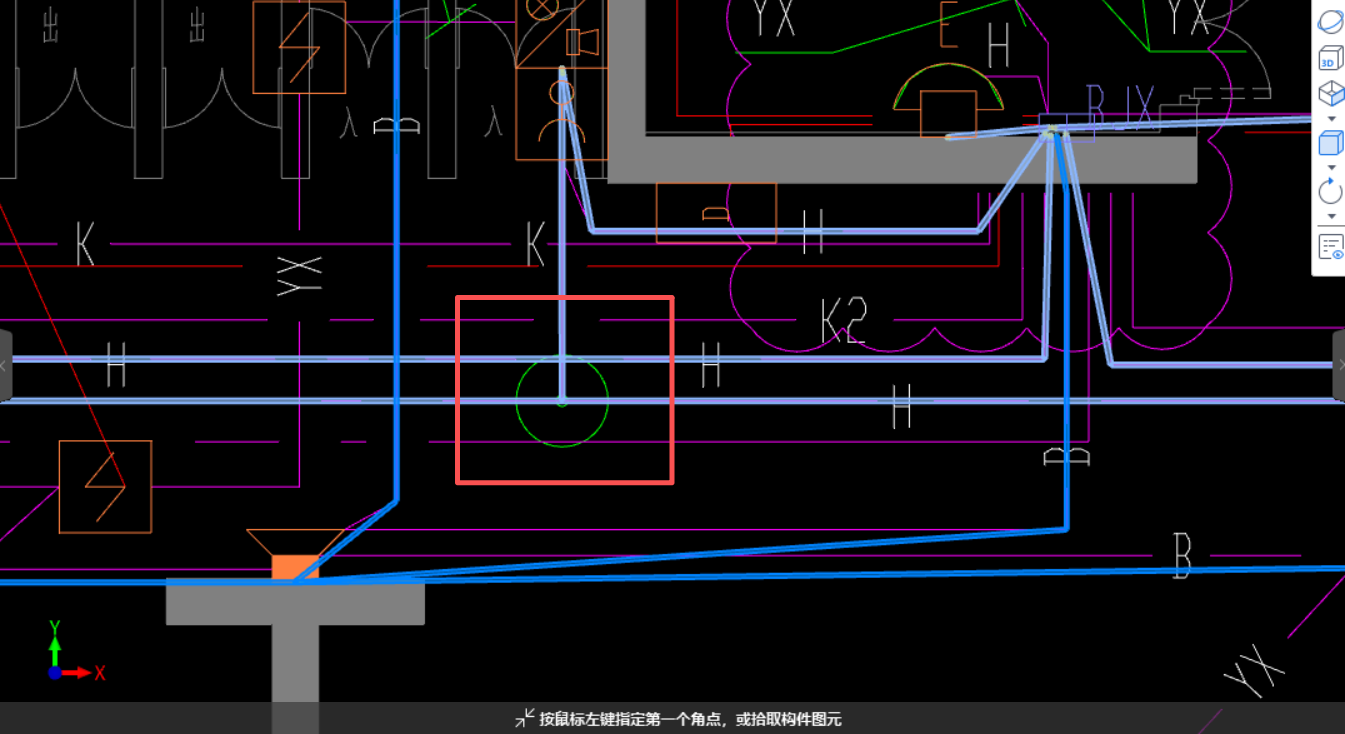Expand dropdown arrow below the rotate icon
The width and height of the screenshot is (1345, 734).
1331,216
